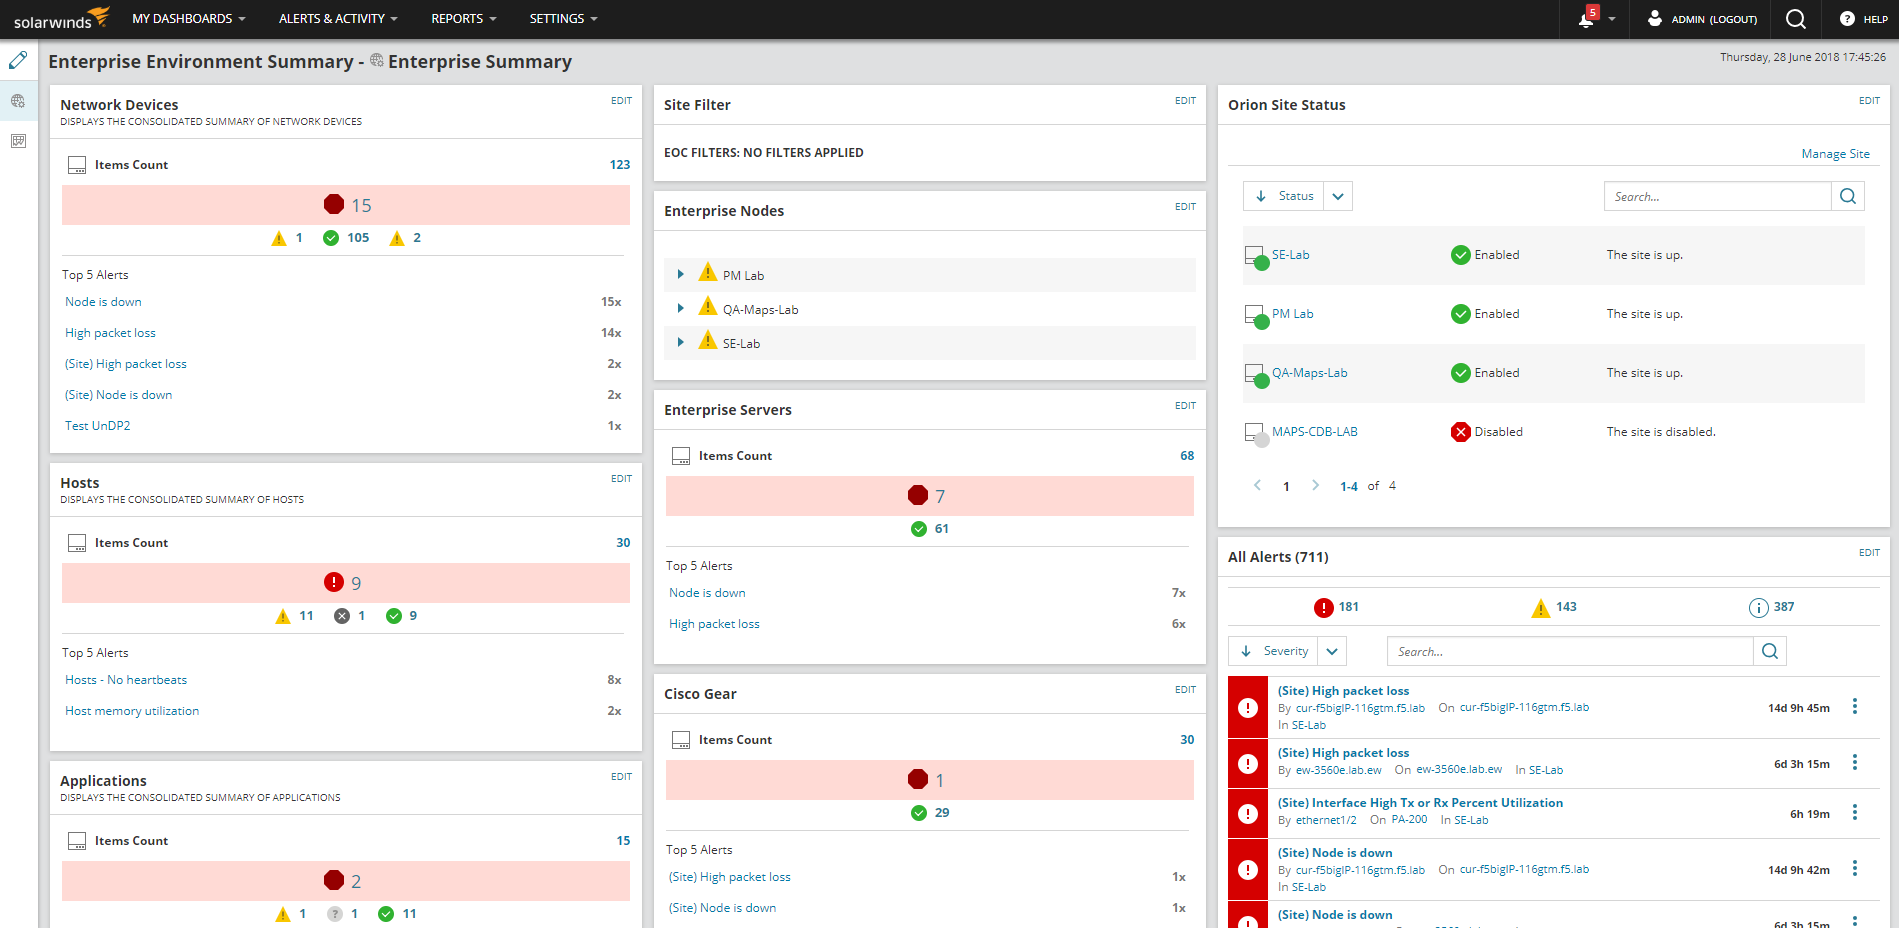
Task: Open Reports menu
Action: pos(464,19)
